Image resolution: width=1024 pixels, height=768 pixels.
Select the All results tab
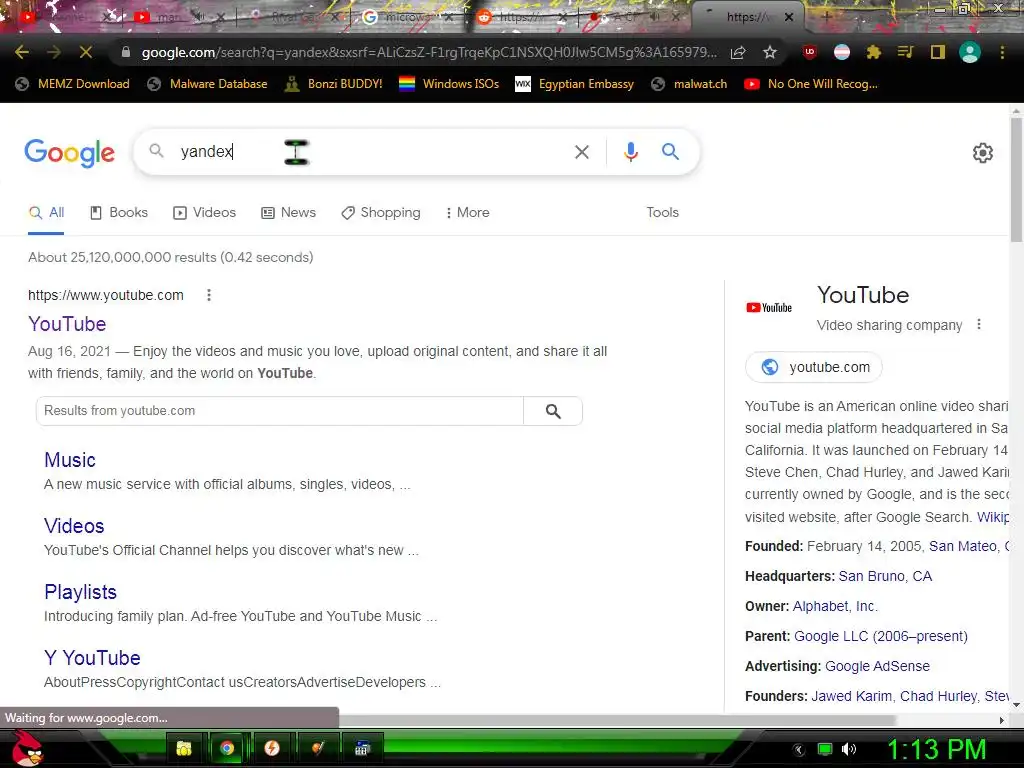[x=46, y=213]
